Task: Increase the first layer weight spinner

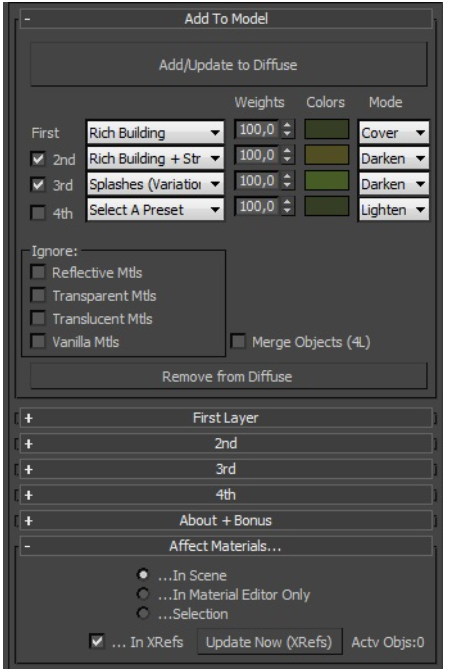Action: (287, 125)
